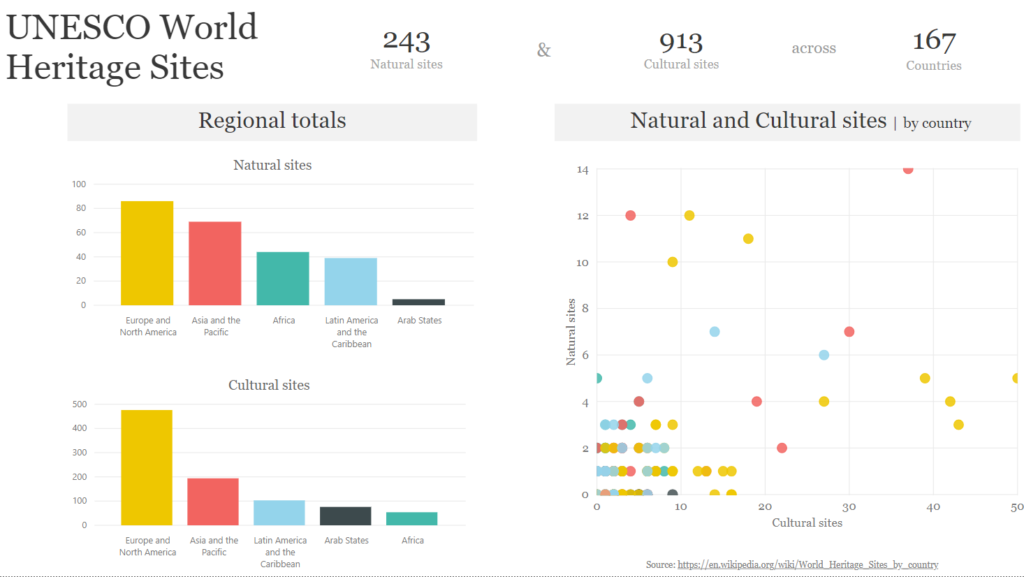Select the Africa bar in Cultural sites chart

411,519
